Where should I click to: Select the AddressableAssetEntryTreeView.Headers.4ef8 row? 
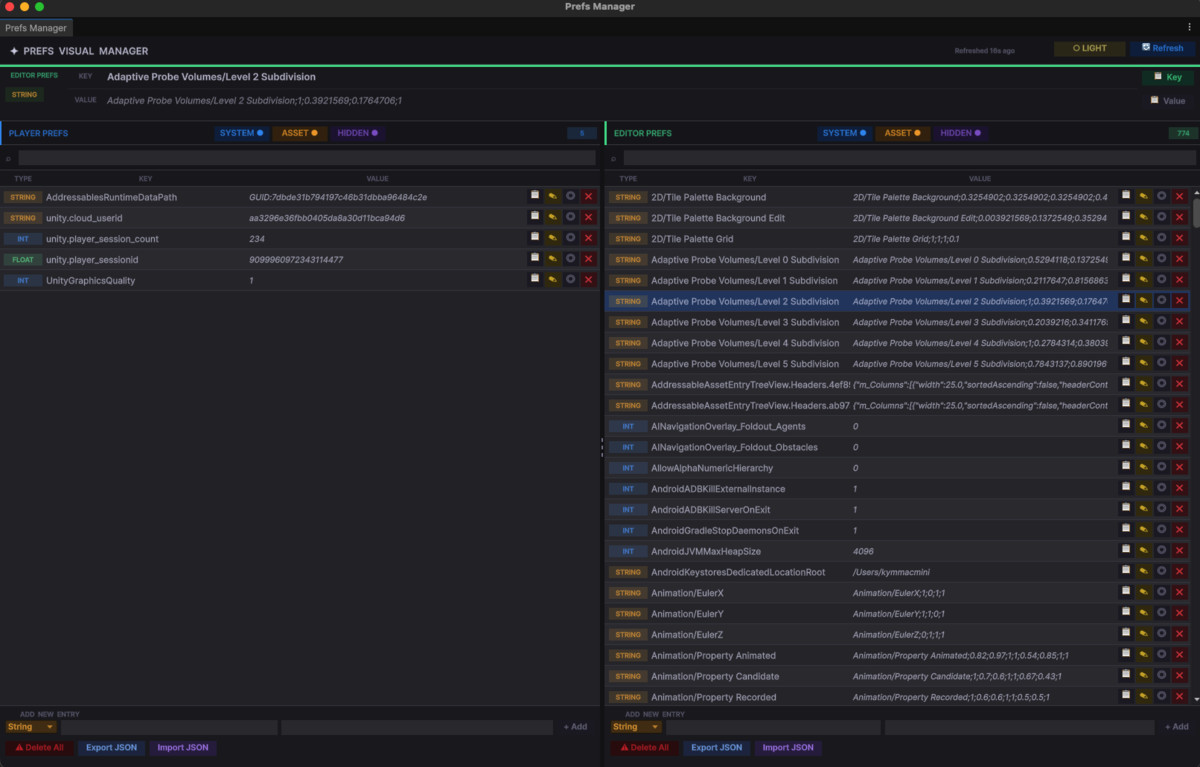(898, 384)
